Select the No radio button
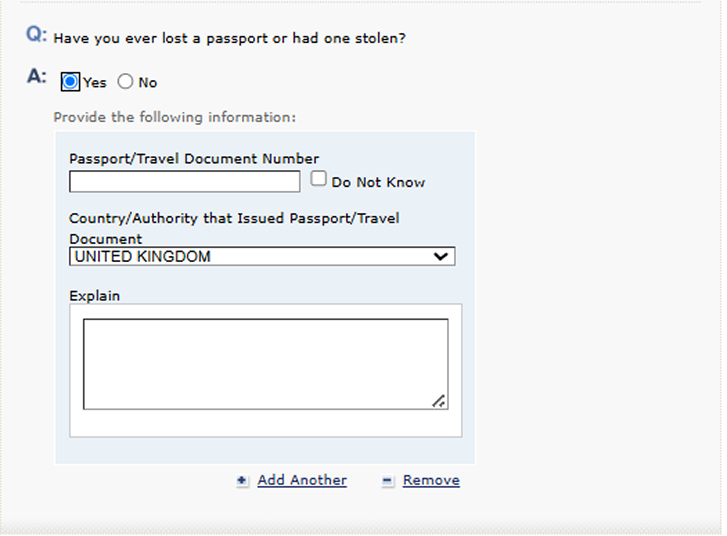The height and width of the screenshot is (536, 727). tap(125, 82)
